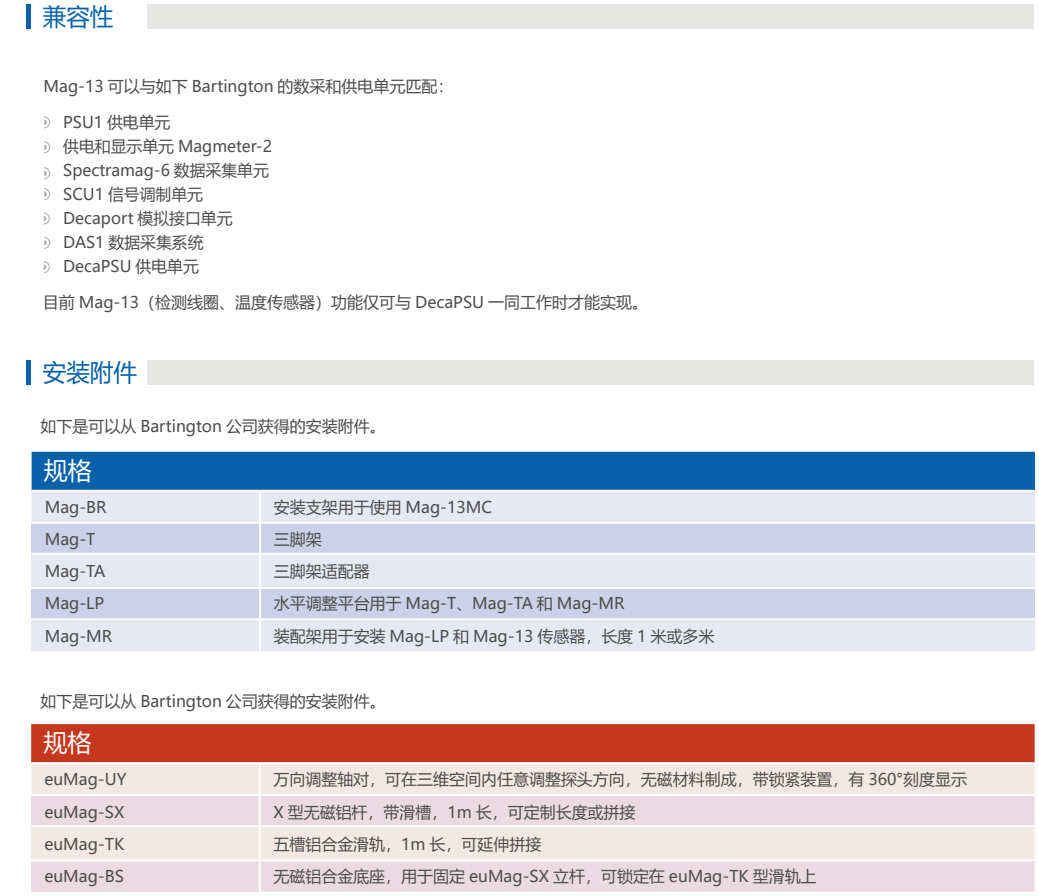Image resolution: width=1039 pixels, height=896 pixels.
Task: Select the euMag-UY table cell
Action: [x=145, y=779]
